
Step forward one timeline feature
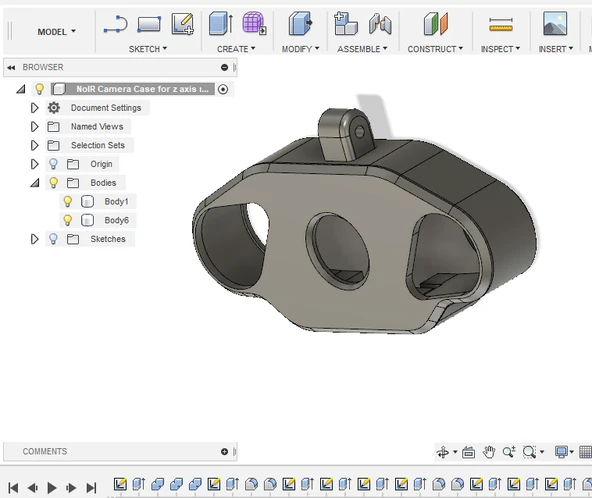(x=71, y=488)
